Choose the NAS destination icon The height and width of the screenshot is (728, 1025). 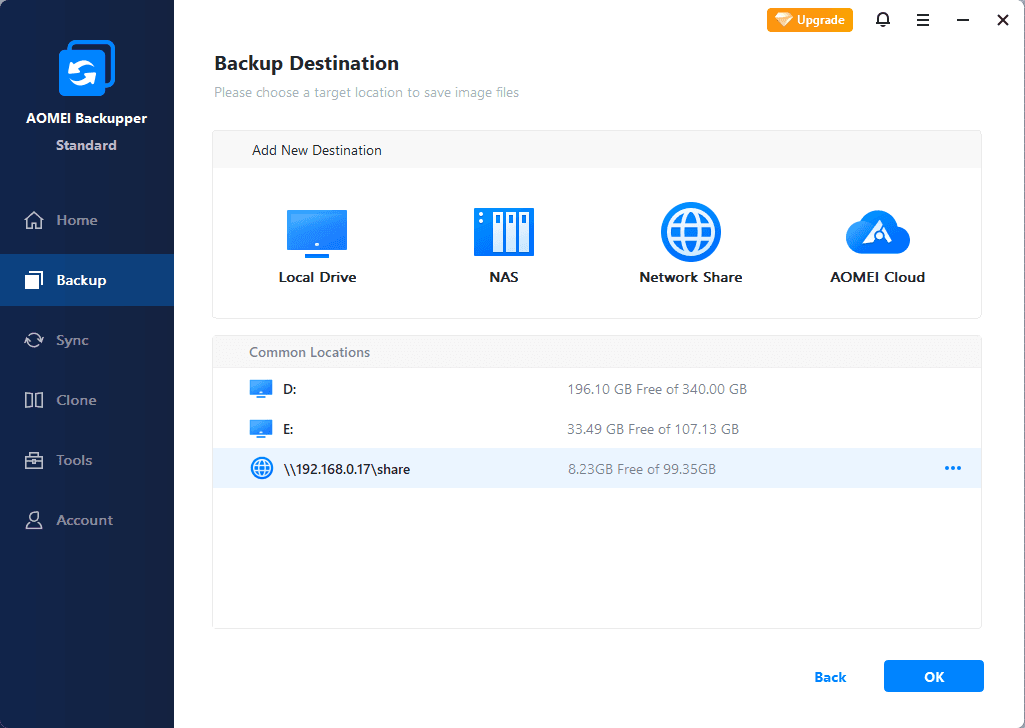tap(504, 232)
